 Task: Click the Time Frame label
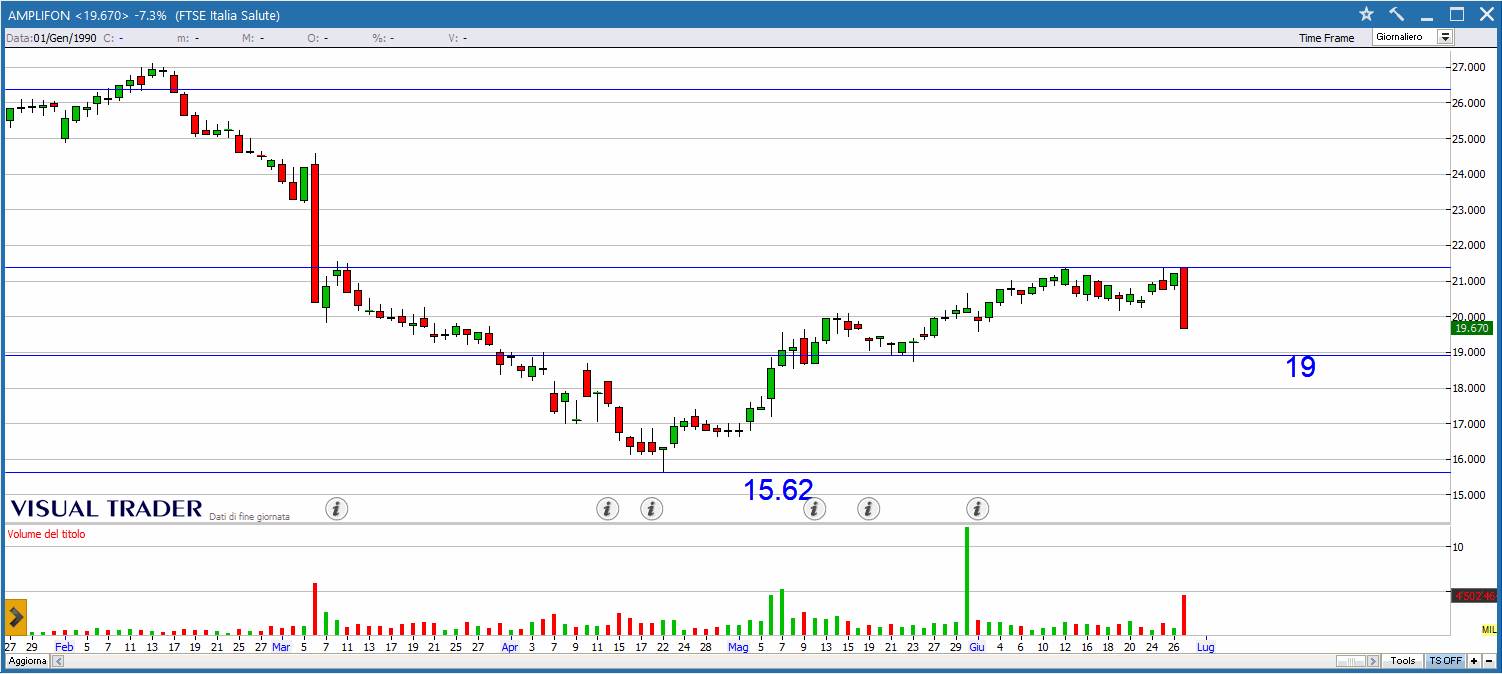1326,38
